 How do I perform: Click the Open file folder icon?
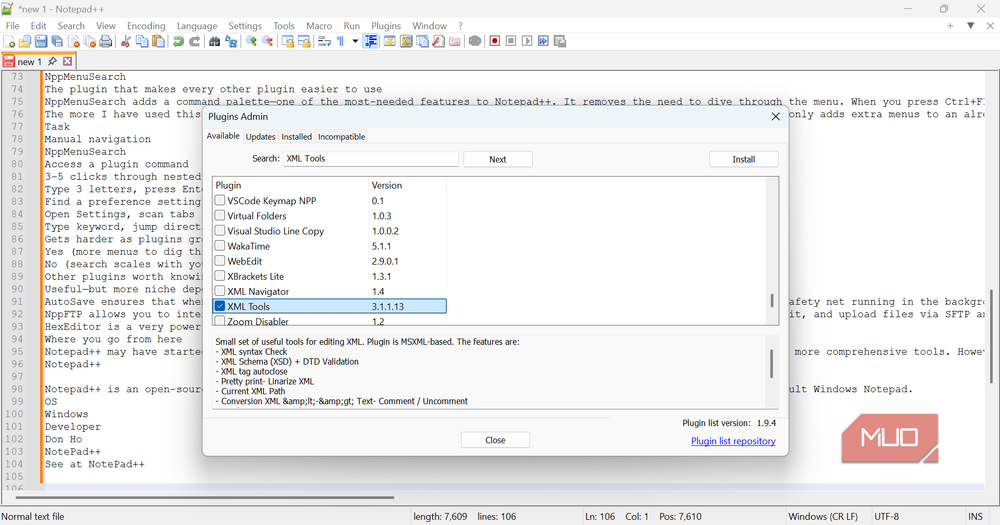(25, 41)
